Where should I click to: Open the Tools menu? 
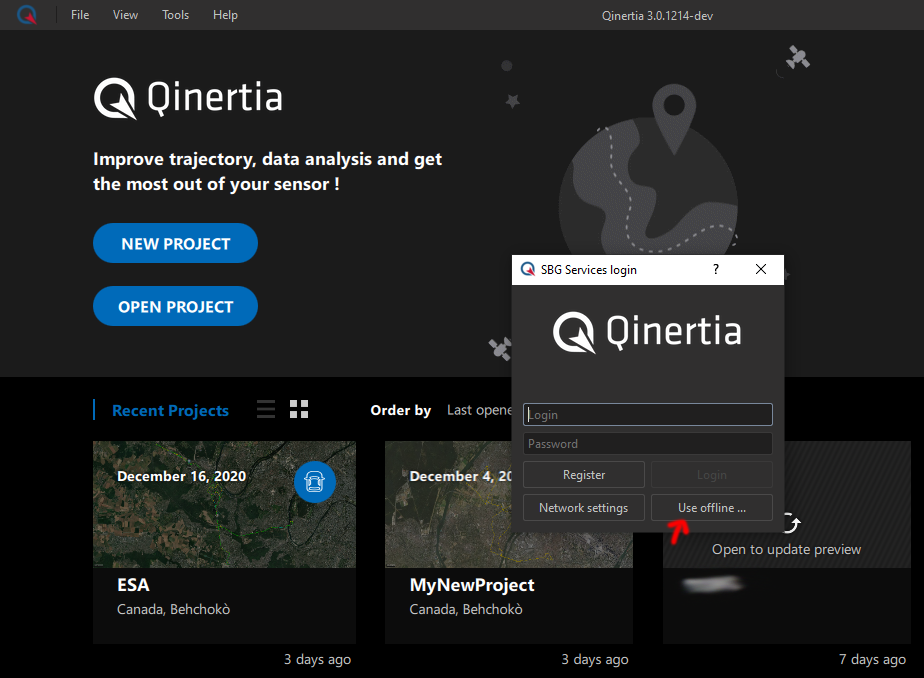(x=176, y=15)
